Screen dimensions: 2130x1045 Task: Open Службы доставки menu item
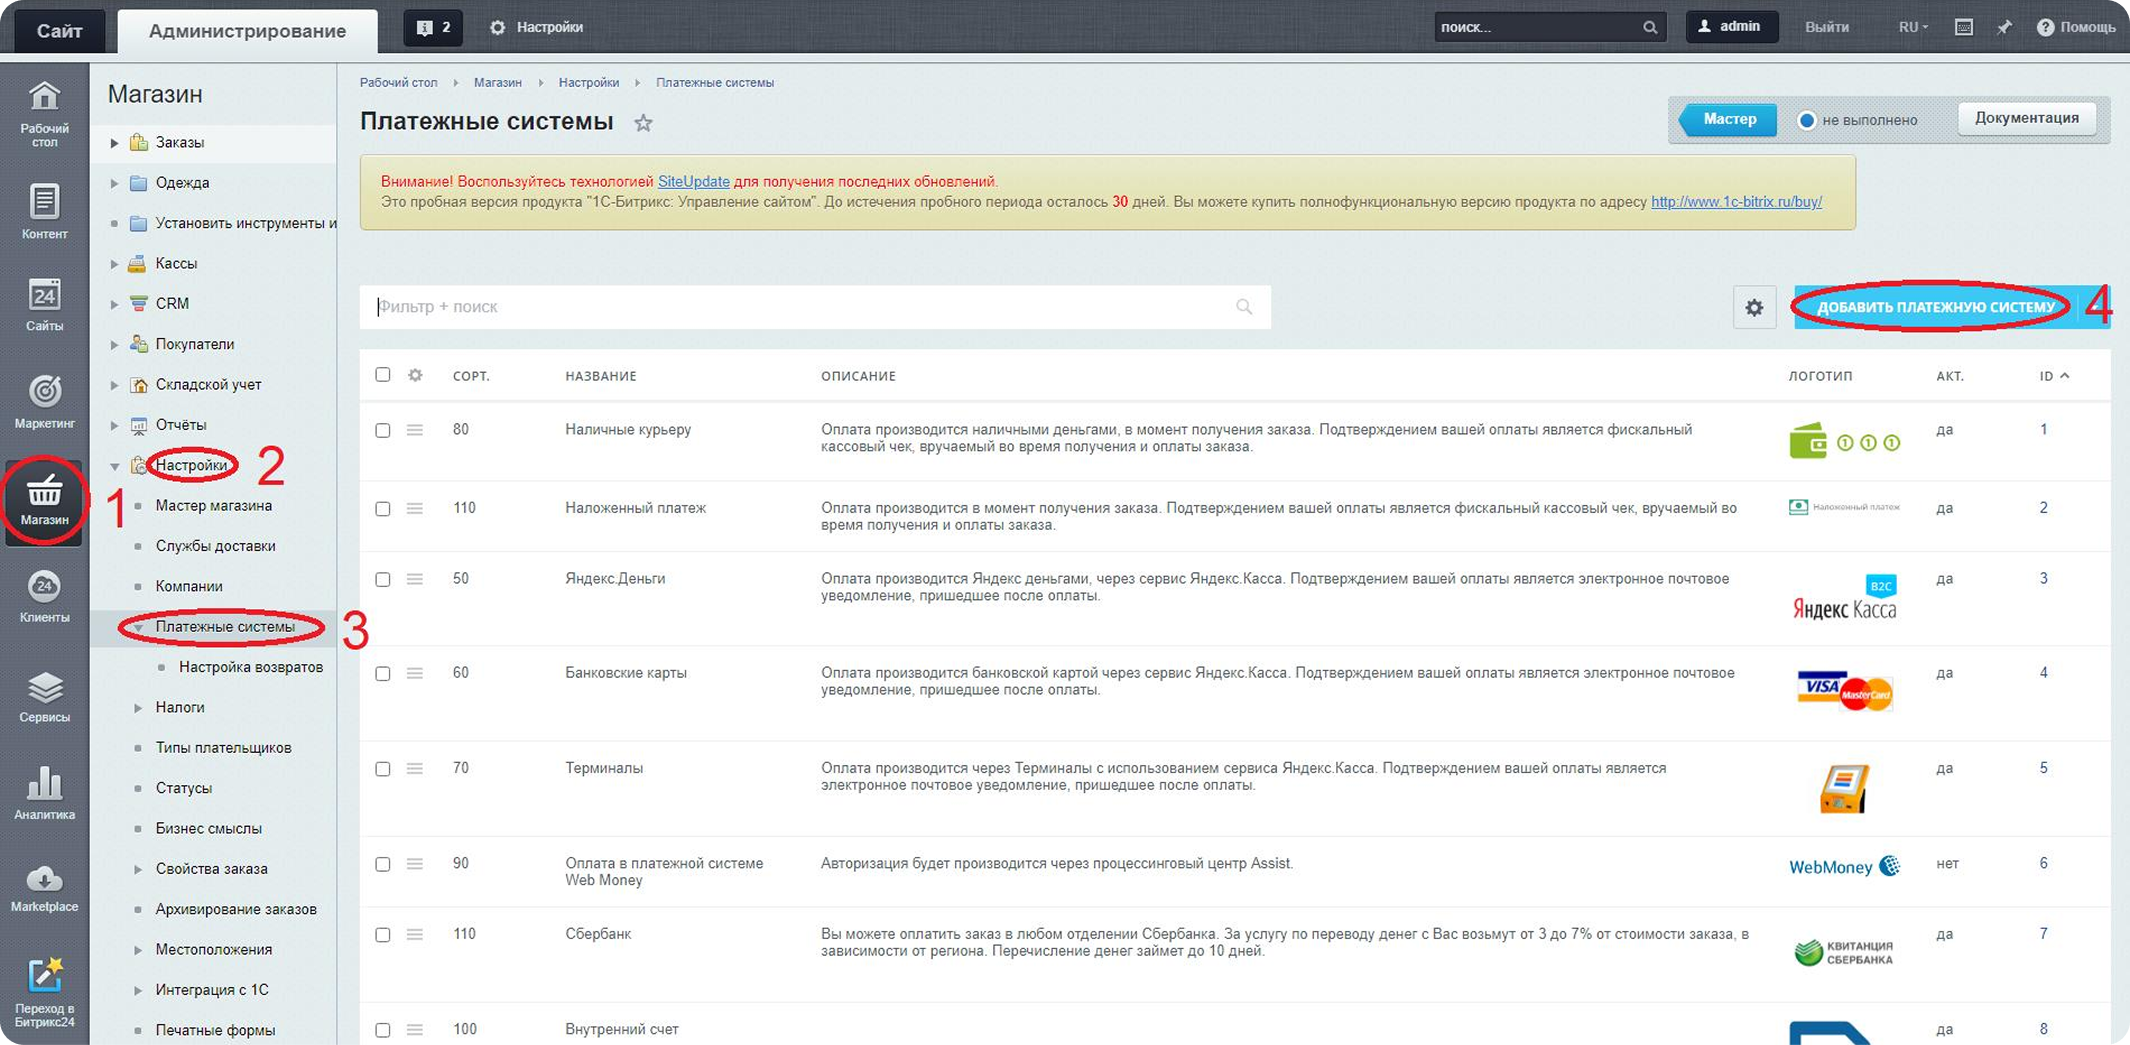215,546
